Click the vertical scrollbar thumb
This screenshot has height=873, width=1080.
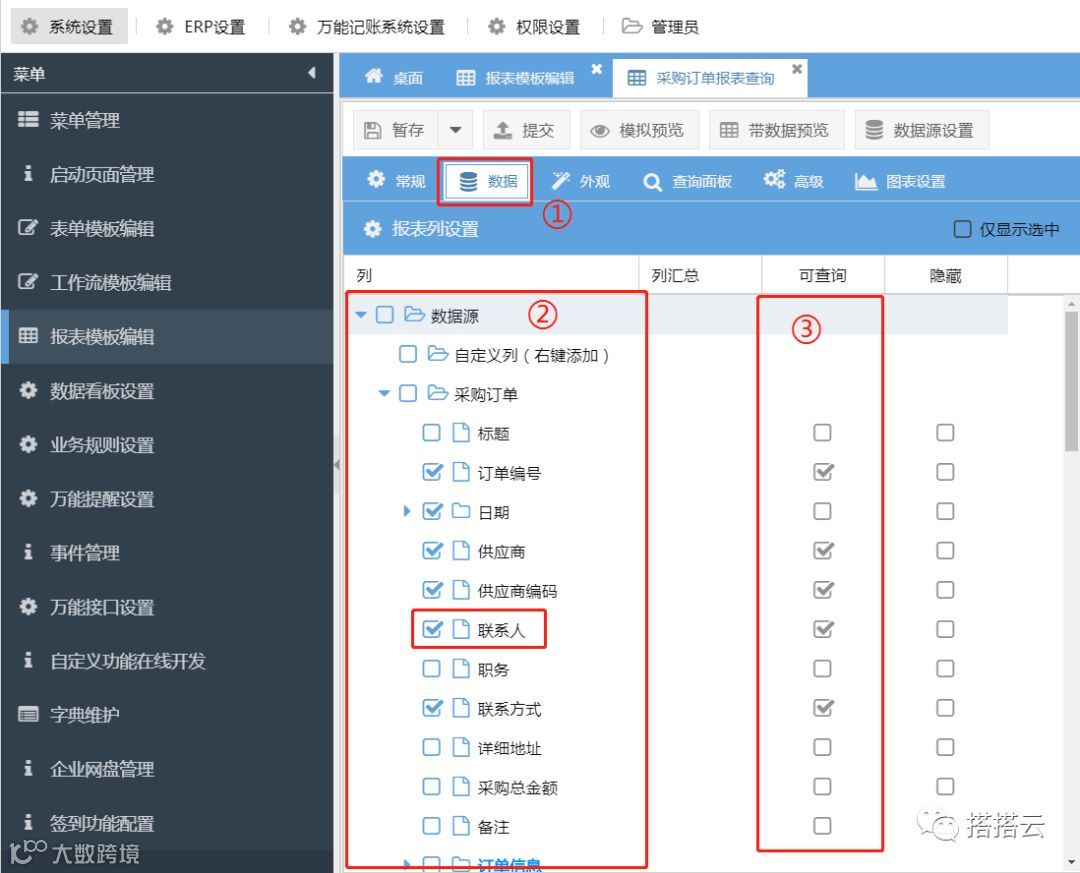(x=1072, y=382)
